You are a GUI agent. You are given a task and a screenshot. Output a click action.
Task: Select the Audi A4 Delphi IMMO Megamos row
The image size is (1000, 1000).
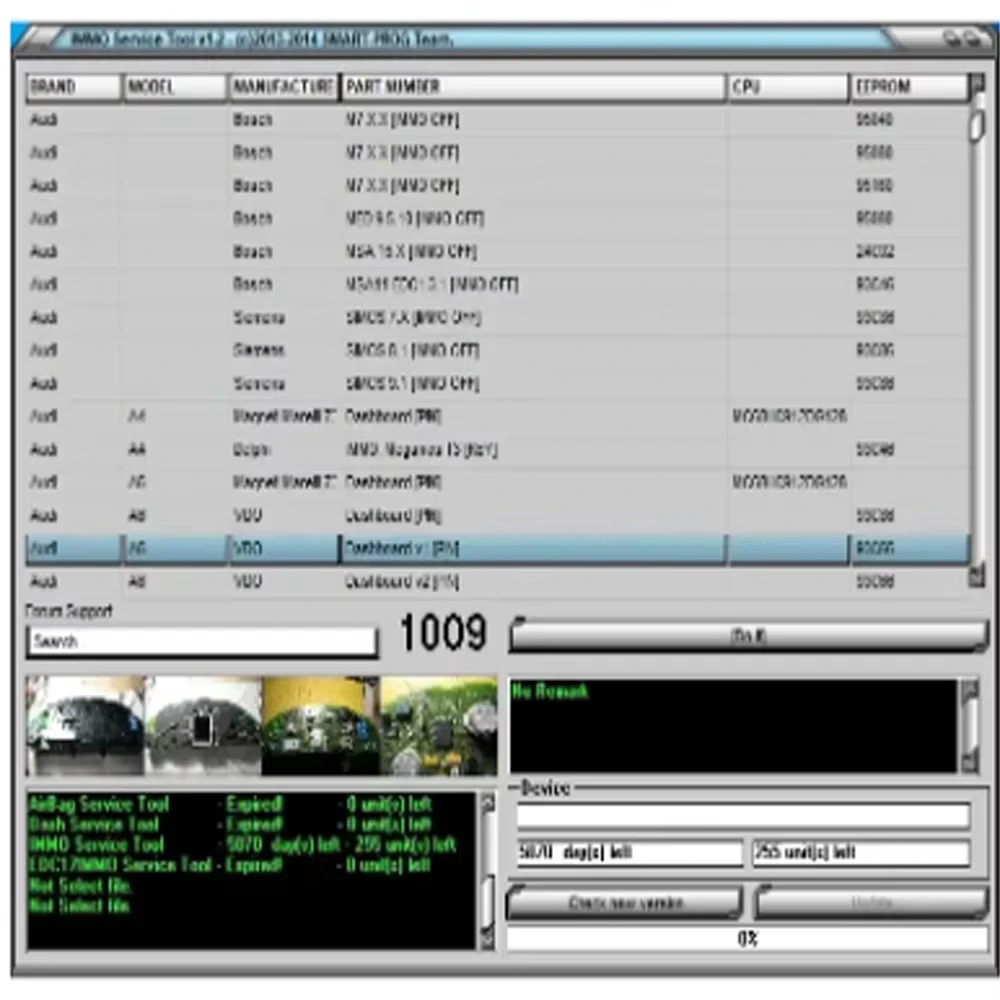[x=497, y=450]
